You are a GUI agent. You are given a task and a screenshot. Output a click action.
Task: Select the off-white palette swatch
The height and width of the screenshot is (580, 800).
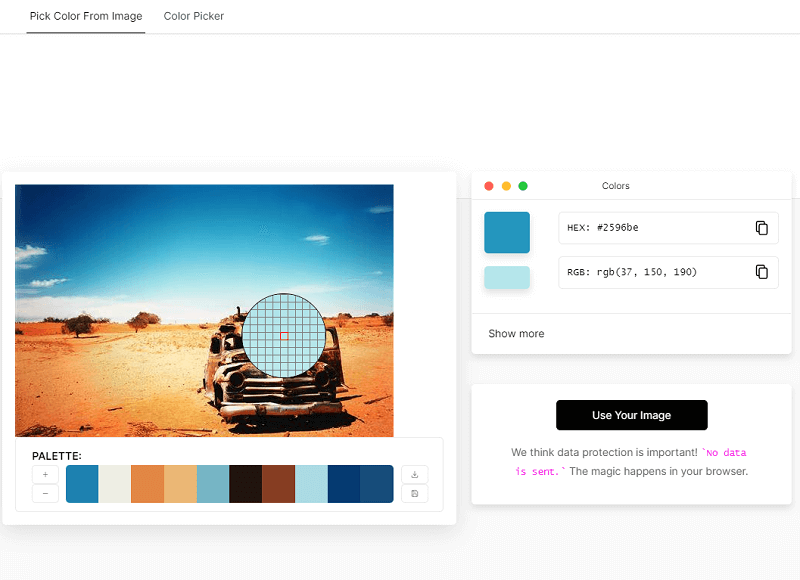(115, 484)
